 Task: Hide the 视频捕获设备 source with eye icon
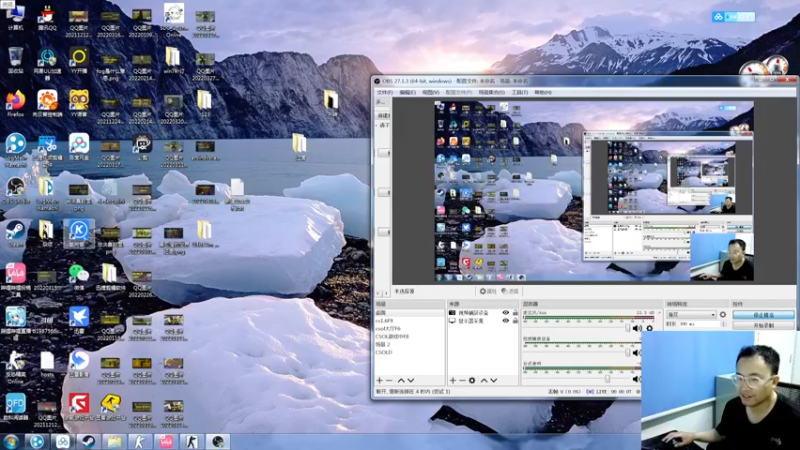[506, 313]
